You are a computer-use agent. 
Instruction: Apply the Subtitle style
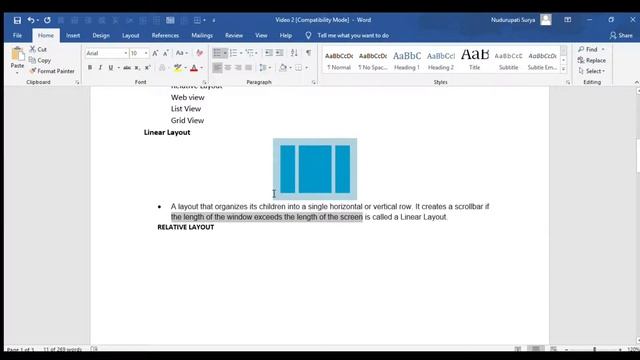509,60
